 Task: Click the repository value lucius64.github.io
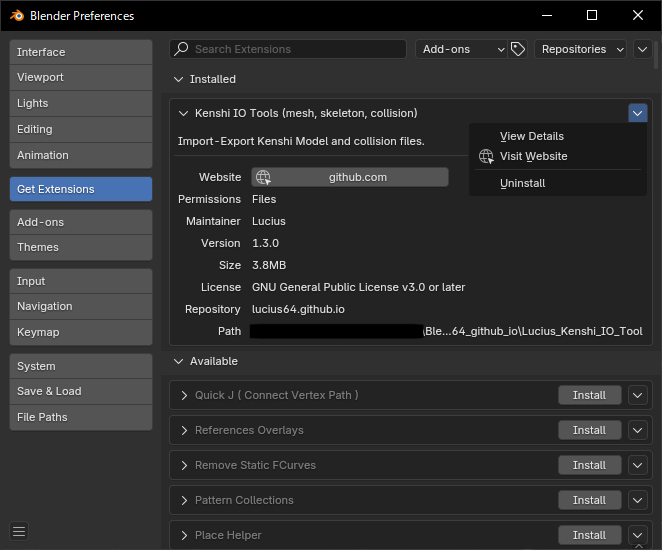click(298, 309)
